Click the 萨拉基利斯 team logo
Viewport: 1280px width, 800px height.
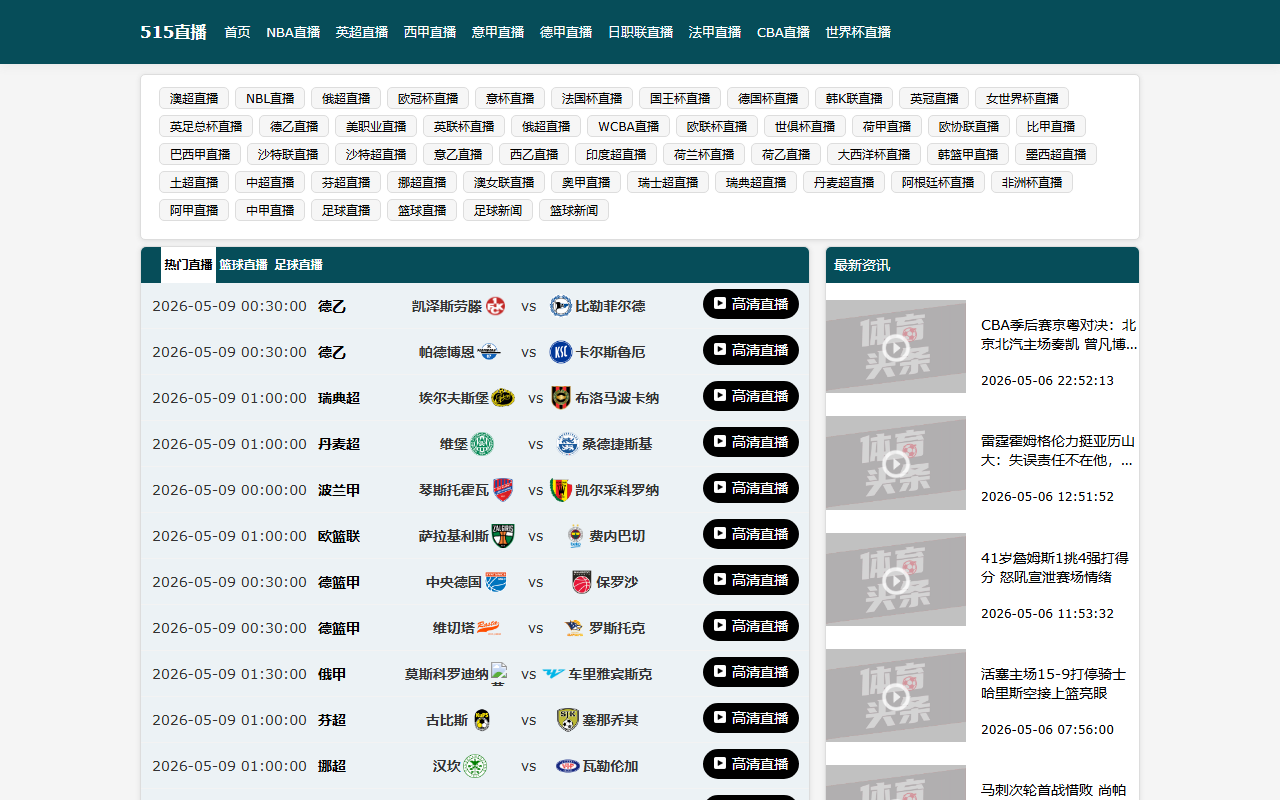click(x=503, y=536)
